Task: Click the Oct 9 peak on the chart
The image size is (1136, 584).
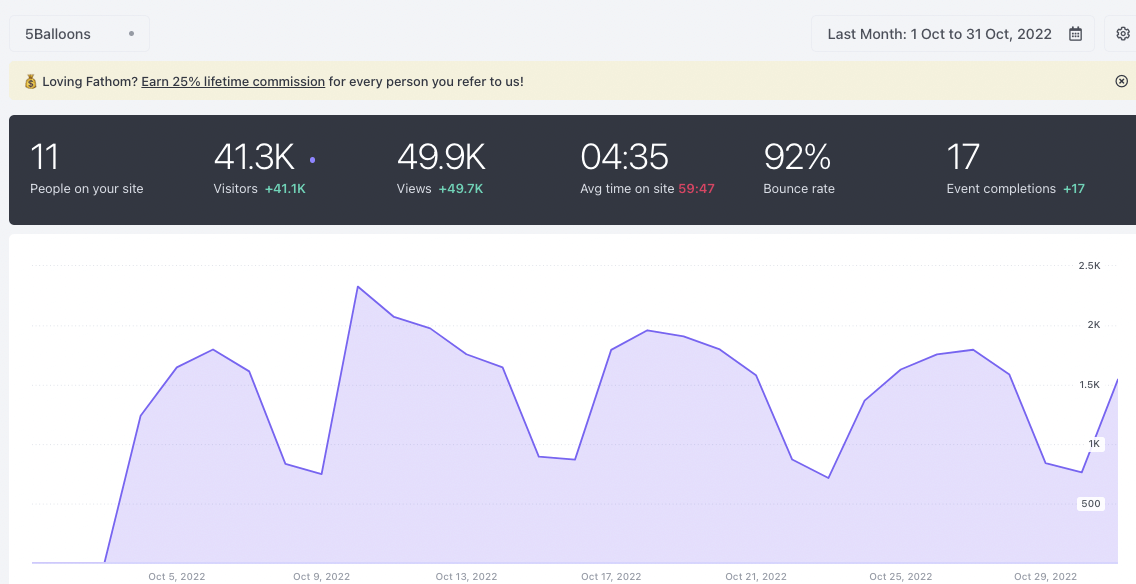Action: 360,287
